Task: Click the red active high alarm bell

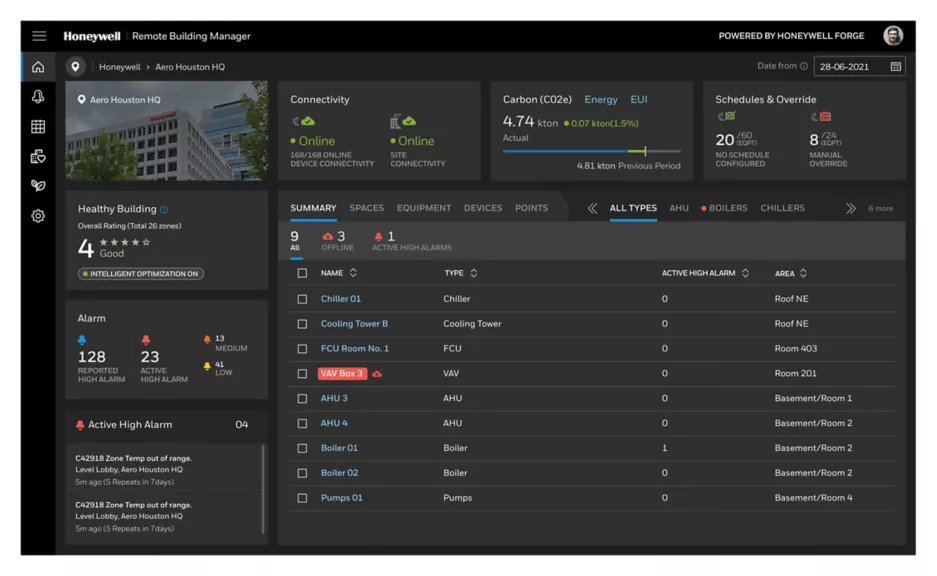Action: pos(145,340)
